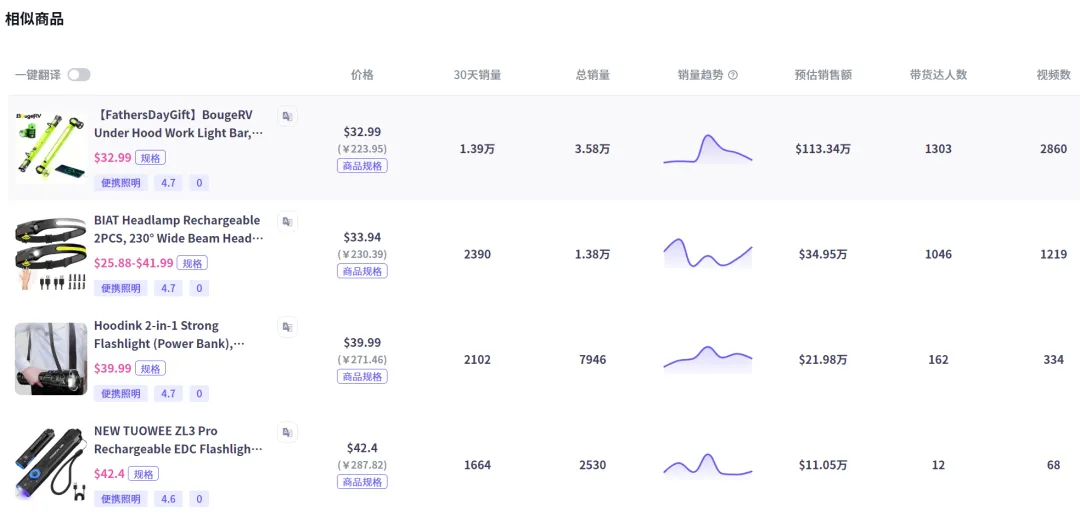Open Hoodink flashlight product thumbnail
Viewport: 1080px width, 517px height.
coord(51,359)
